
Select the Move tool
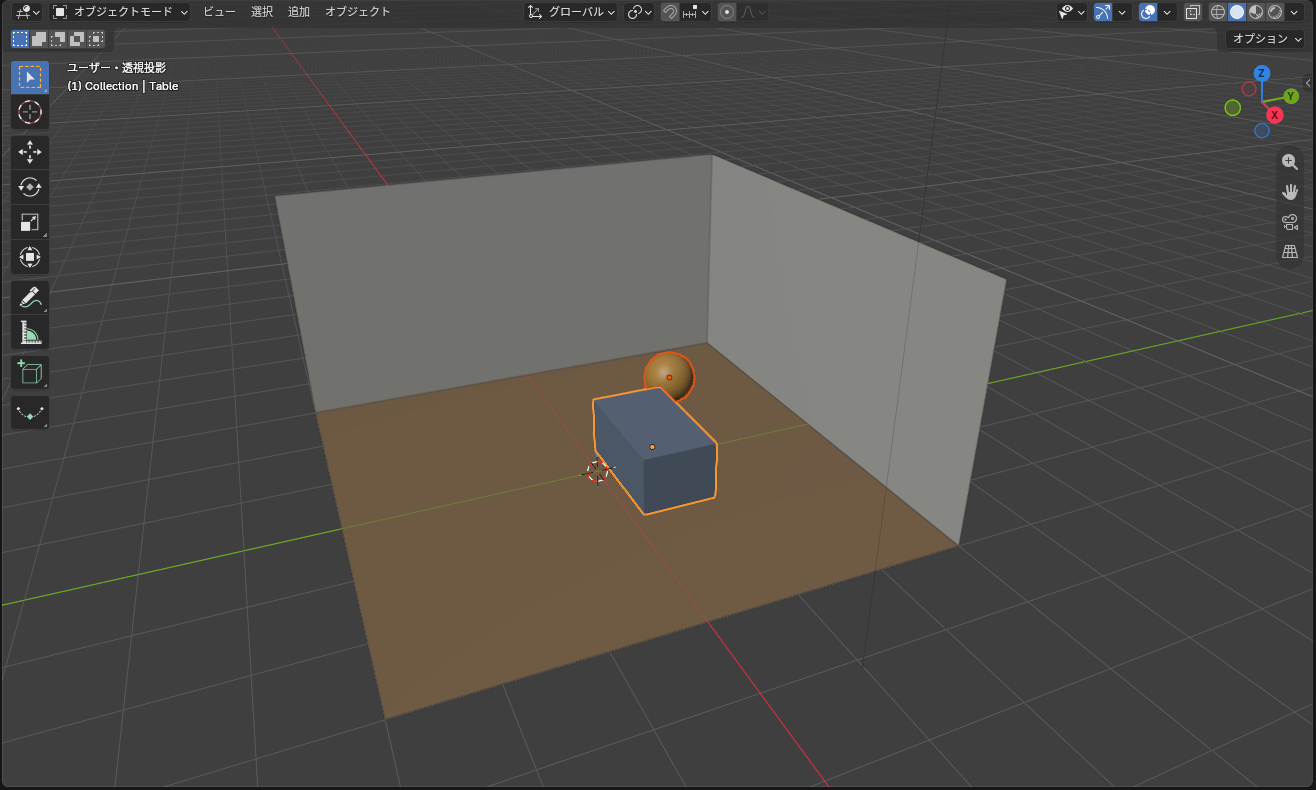tap(30, 152)
